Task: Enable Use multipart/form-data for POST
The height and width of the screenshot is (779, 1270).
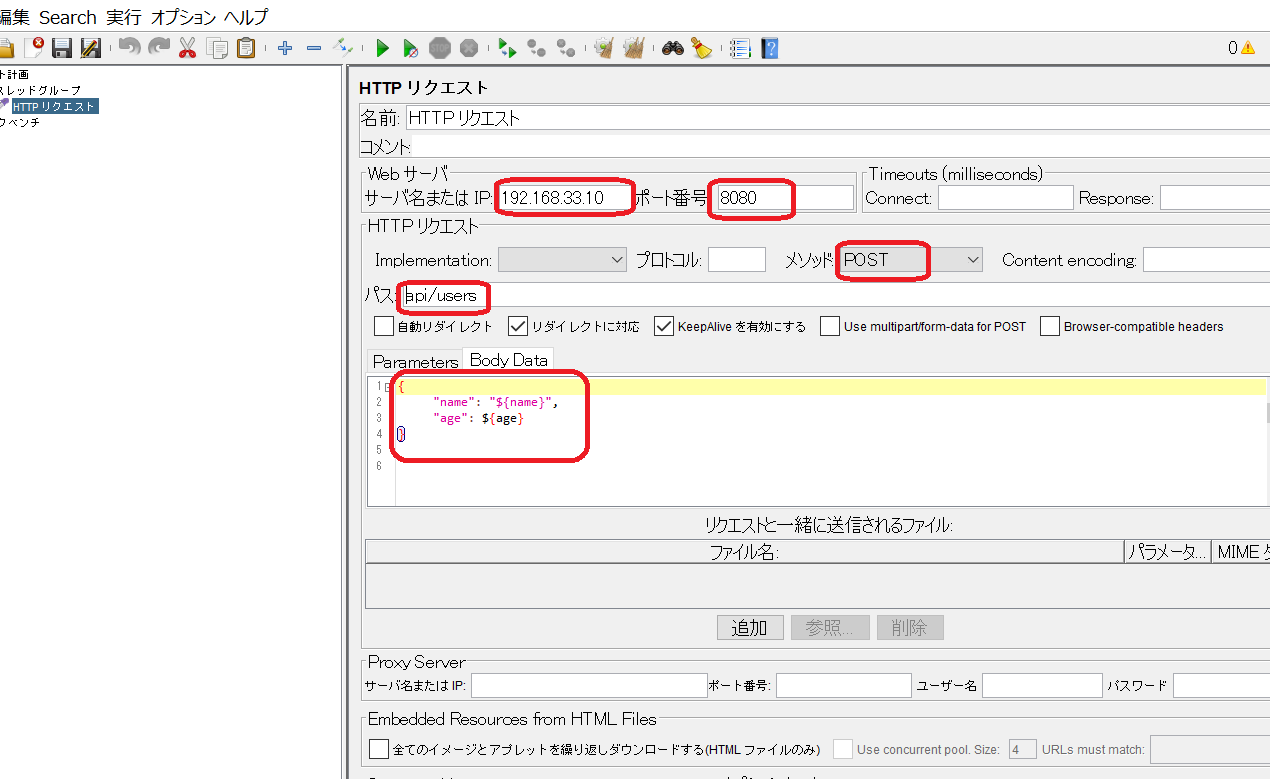Action: coord(829,326)
